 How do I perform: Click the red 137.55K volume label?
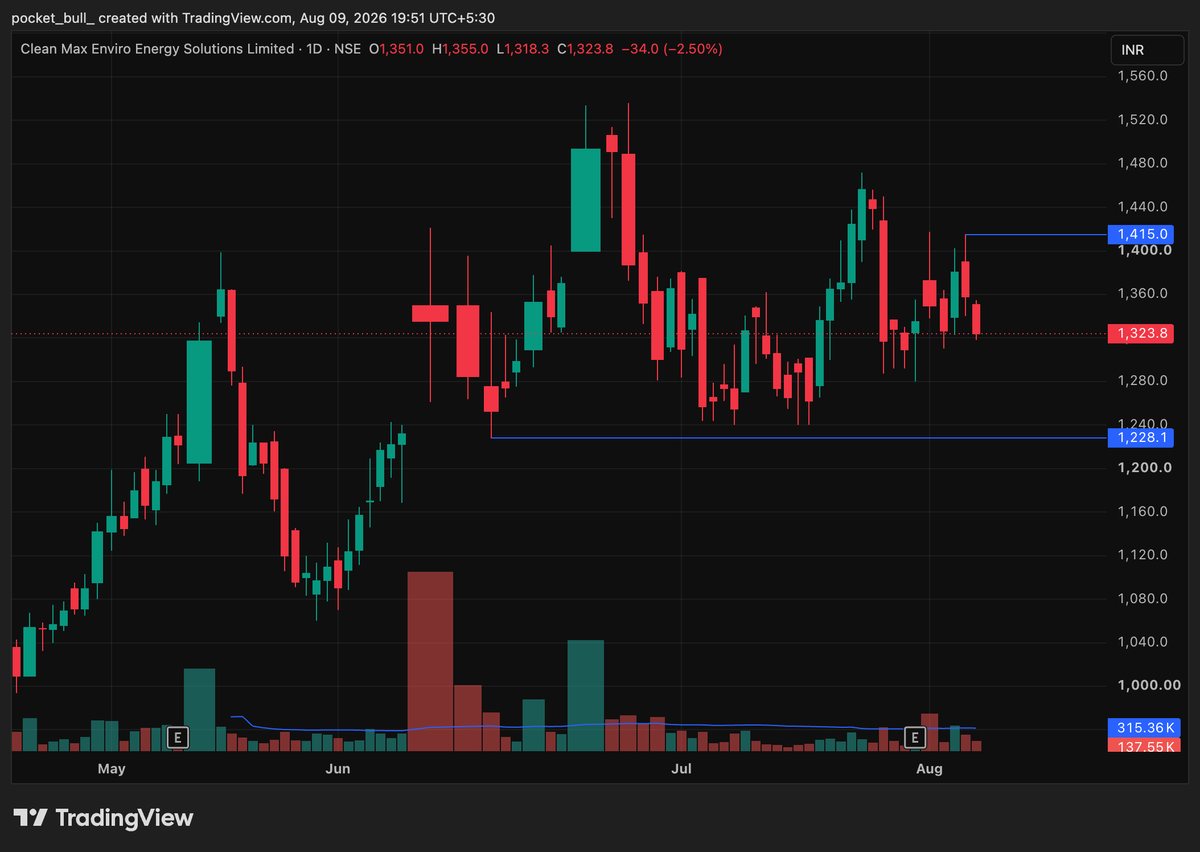point(1144,745)
